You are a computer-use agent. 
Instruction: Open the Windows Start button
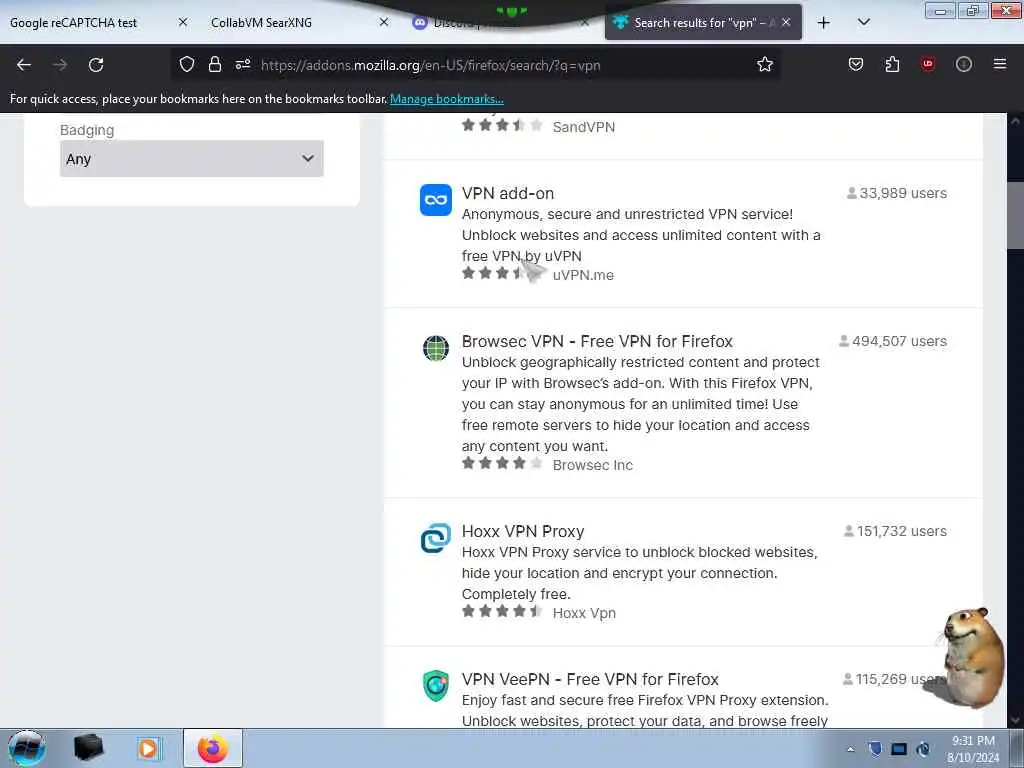point(27,748)
